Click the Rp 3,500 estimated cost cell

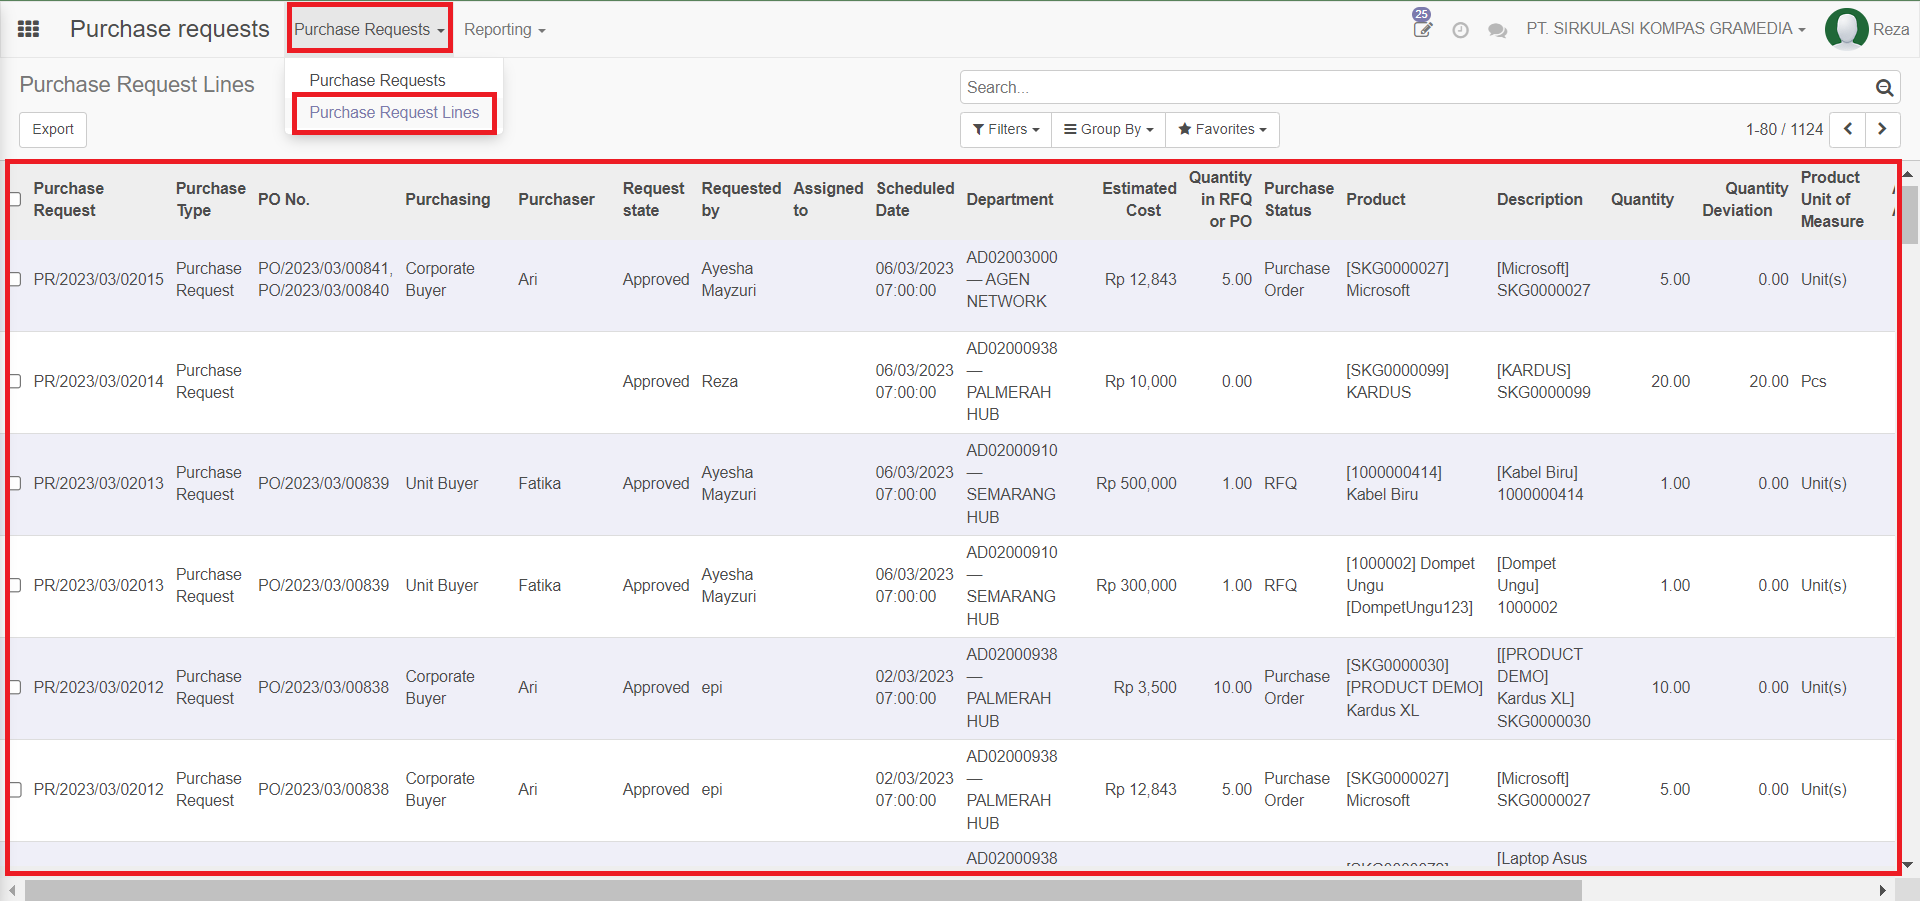[1145, 687]
